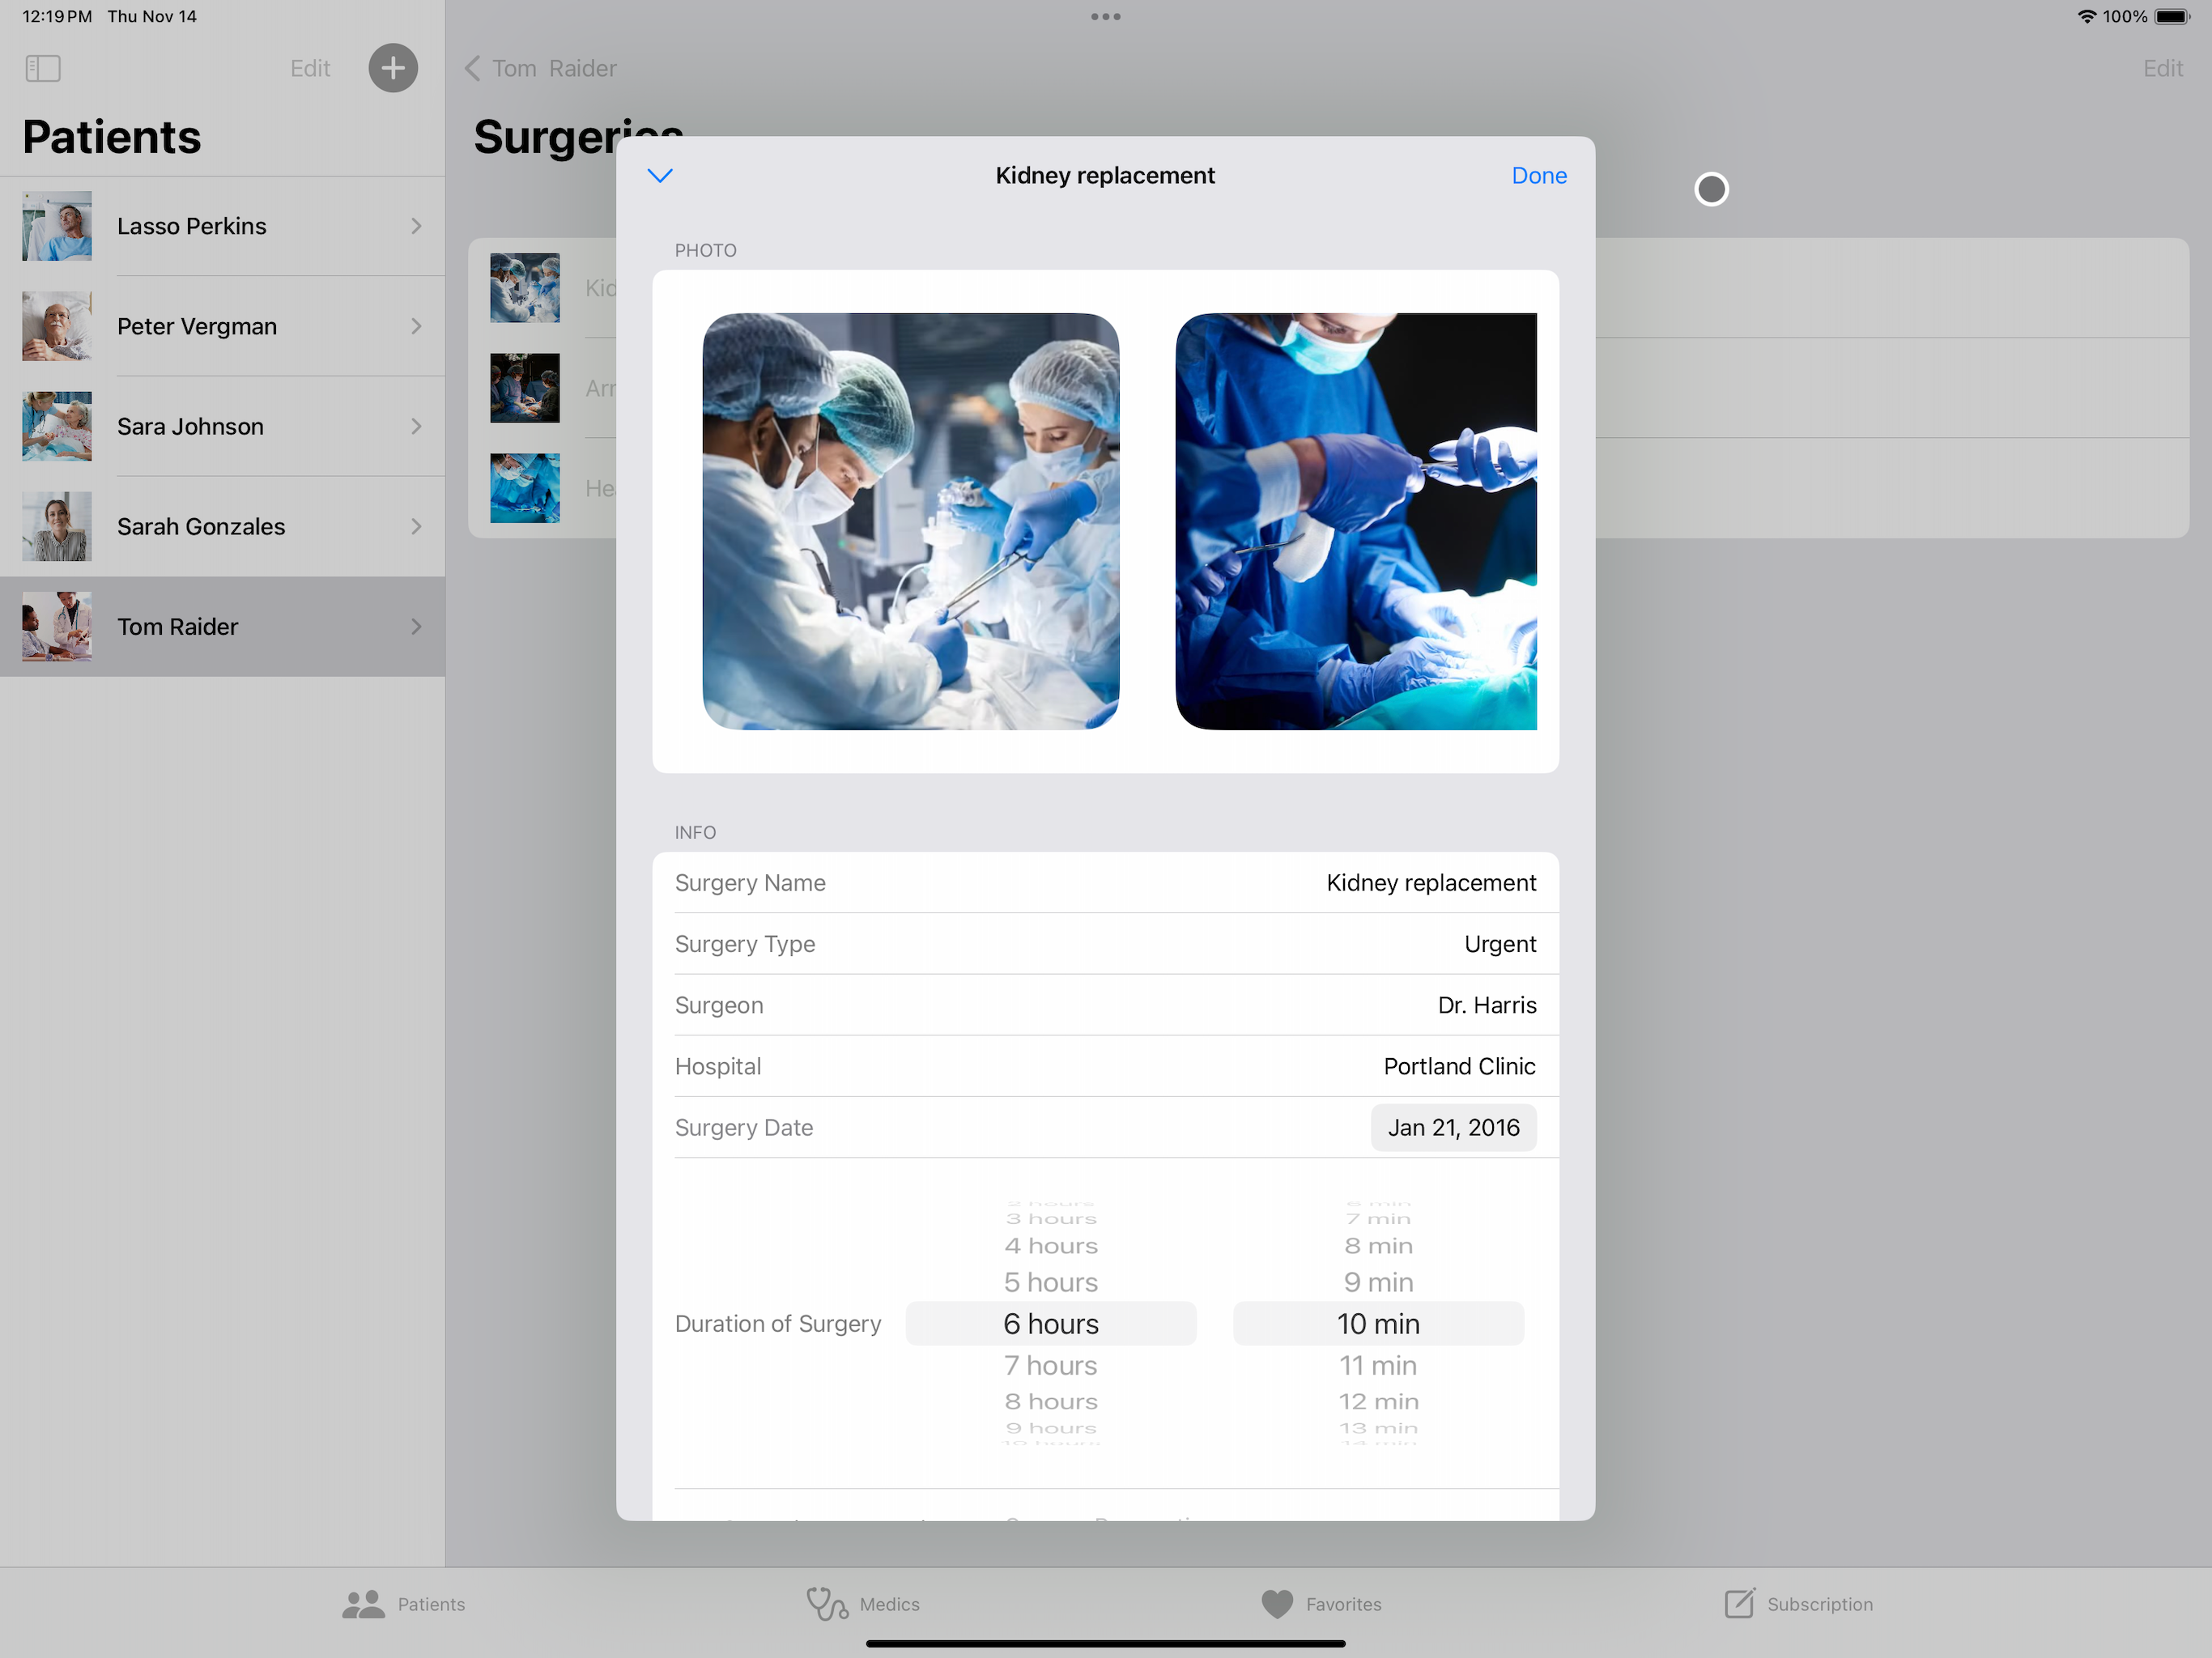The image size is (2212, 1658).
Task: Collapse the Kidney replacement sheet with chevron
Action: (x=660, y=176)
